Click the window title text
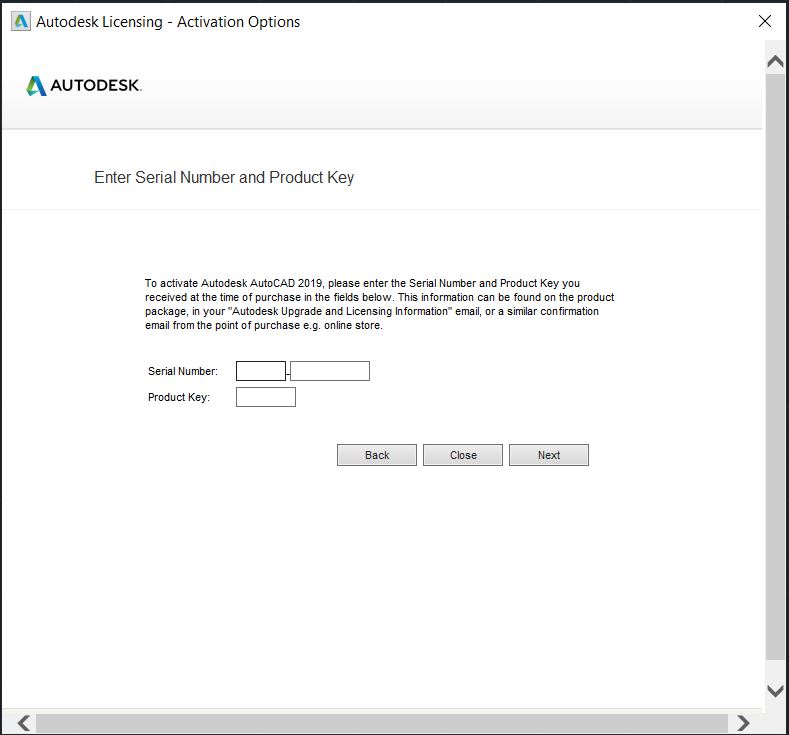789x735 pixels. (x=168, y=21)
